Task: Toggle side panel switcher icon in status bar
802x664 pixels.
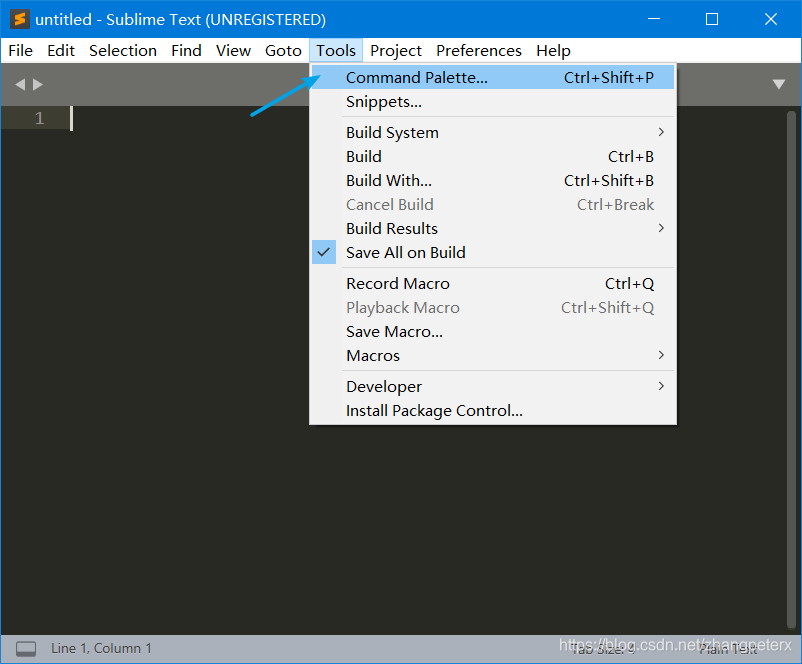Action: 26,649
